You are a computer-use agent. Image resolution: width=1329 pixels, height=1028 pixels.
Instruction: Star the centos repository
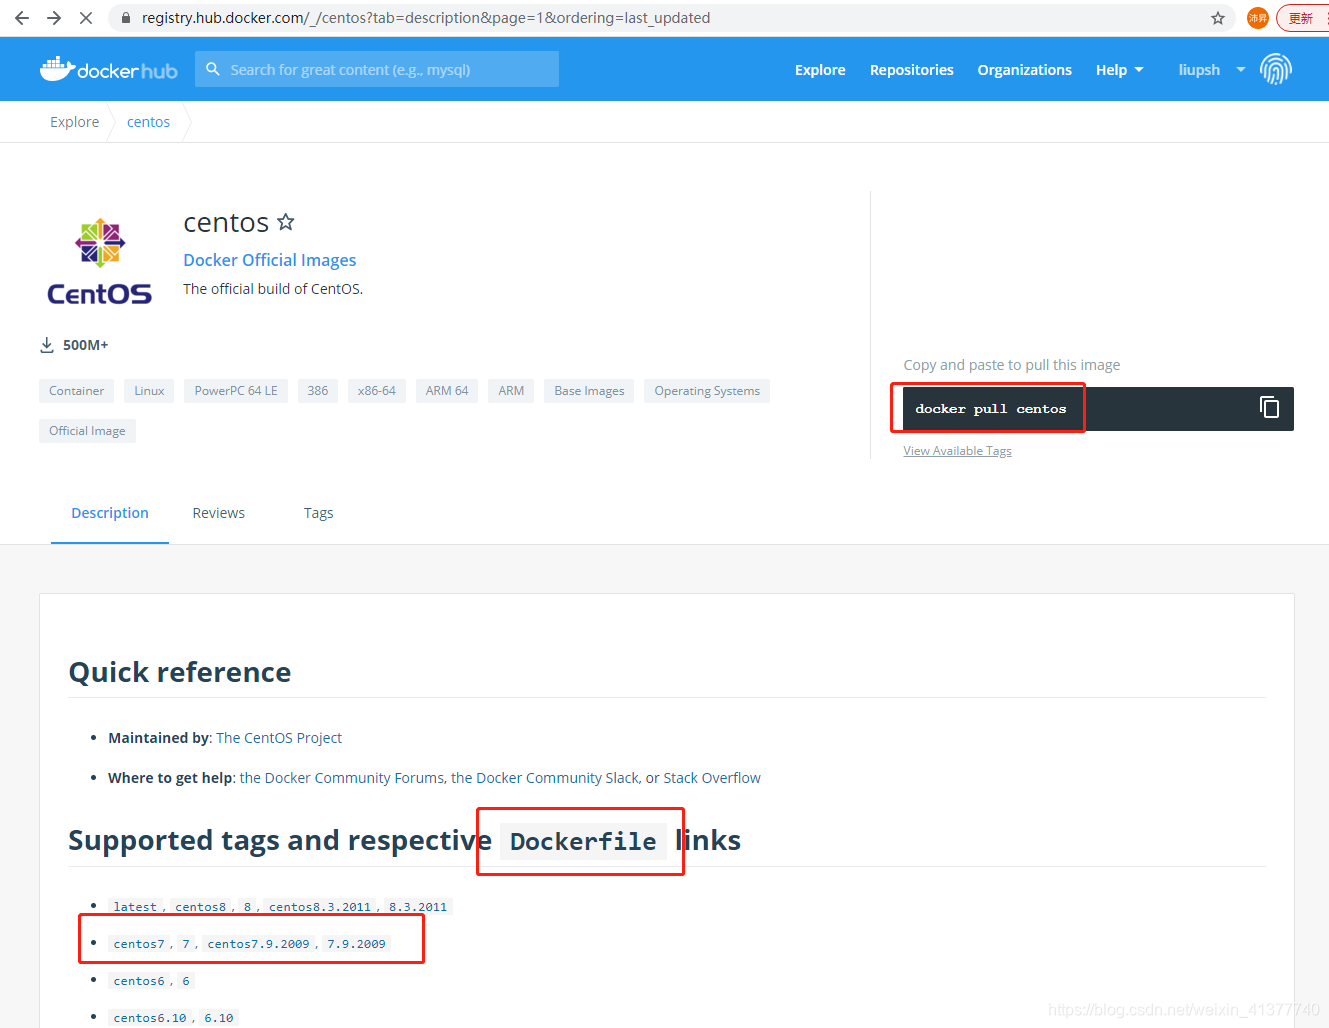(x=286, y=222)
